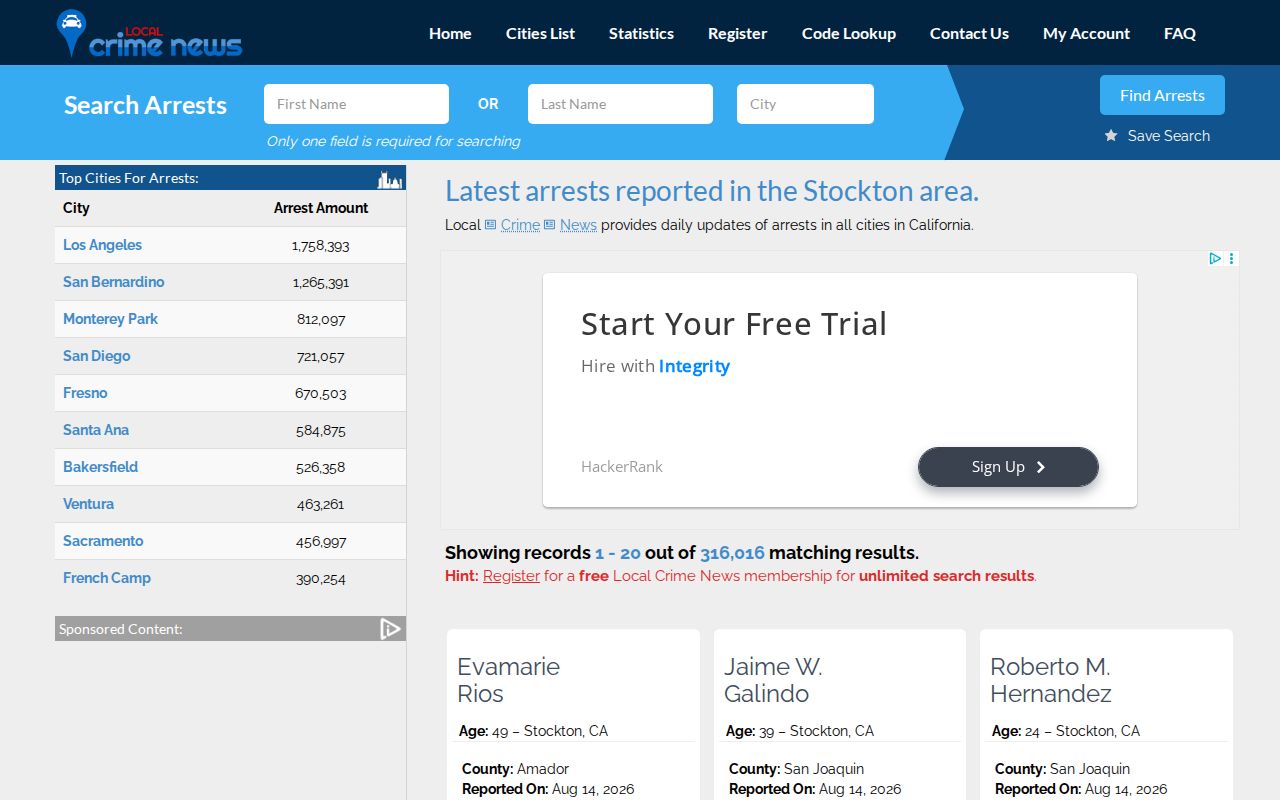1280x800 pixels.
Task: Click the AdChoices icon on the ad
Action: [x=1215, y=258]
